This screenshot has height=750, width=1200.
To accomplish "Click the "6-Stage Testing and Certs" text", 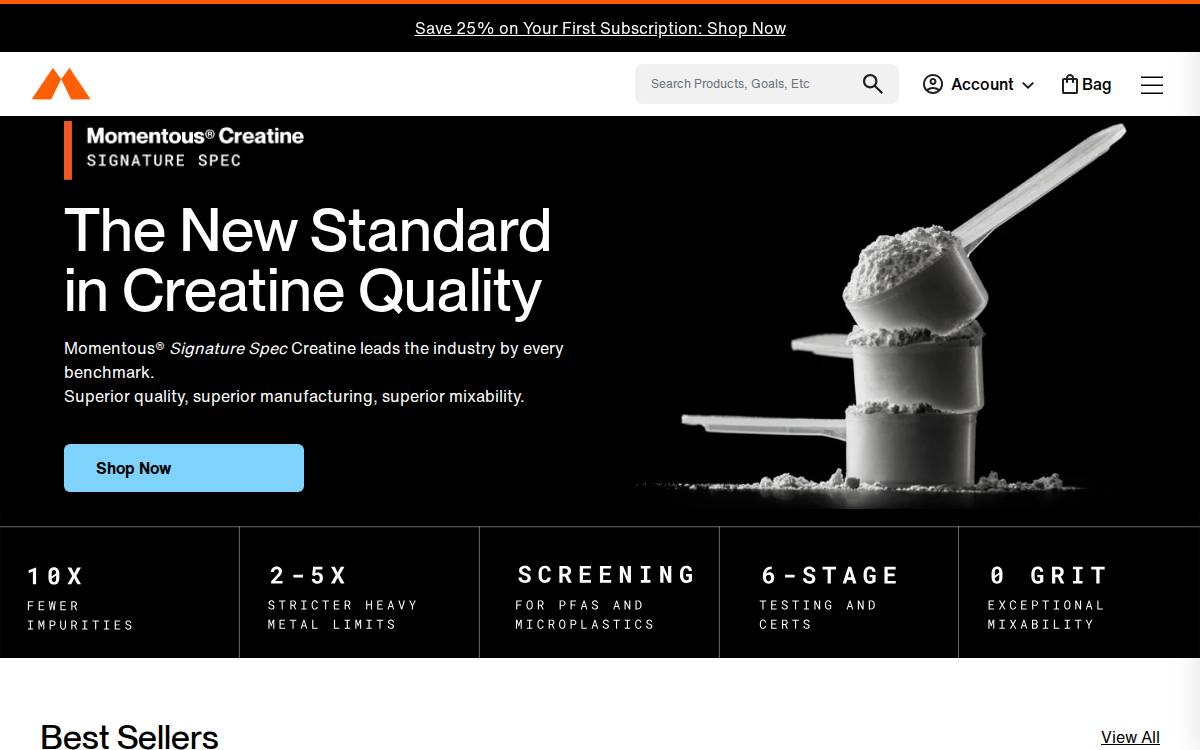I will [830, 598].
